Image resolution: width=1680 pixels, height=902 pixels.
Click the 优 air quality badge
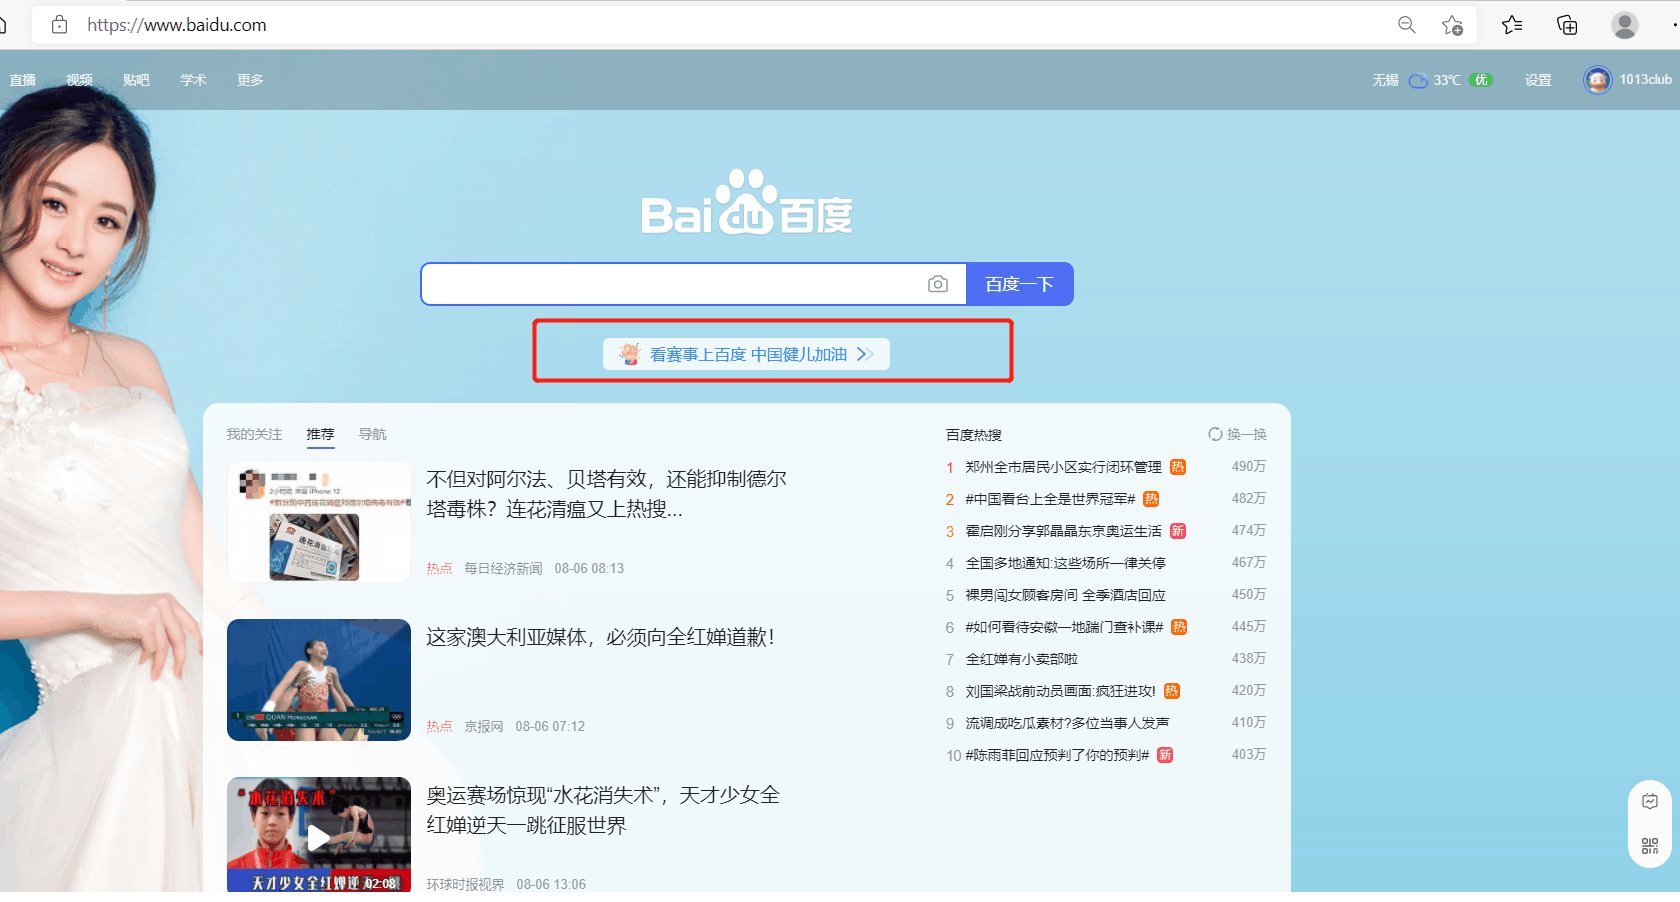[x=1481, y=80]
